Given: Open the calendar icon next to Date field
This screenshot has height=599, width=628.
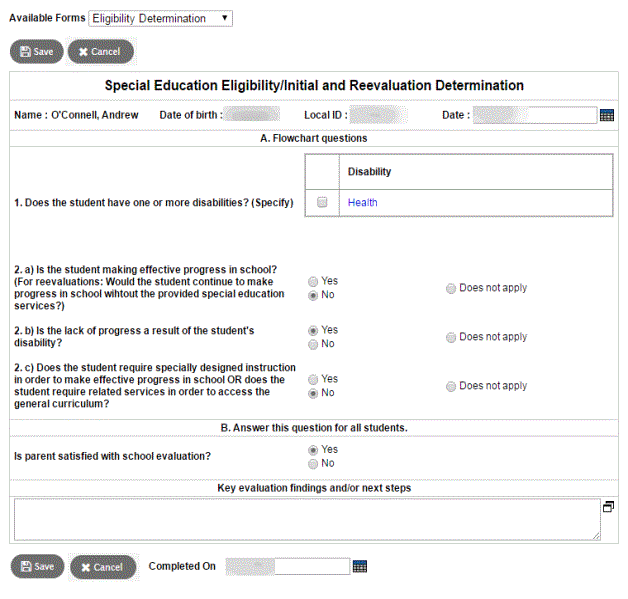Looking at the screenshot, I should tap(606, 115).
